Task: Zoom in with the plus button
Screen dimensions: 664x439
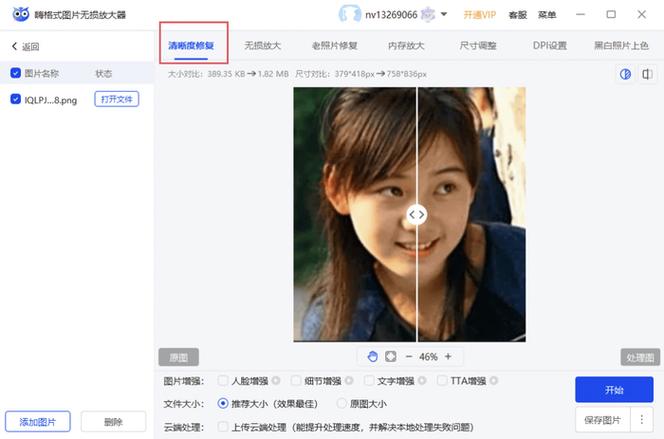Action: tap(448, 356)
